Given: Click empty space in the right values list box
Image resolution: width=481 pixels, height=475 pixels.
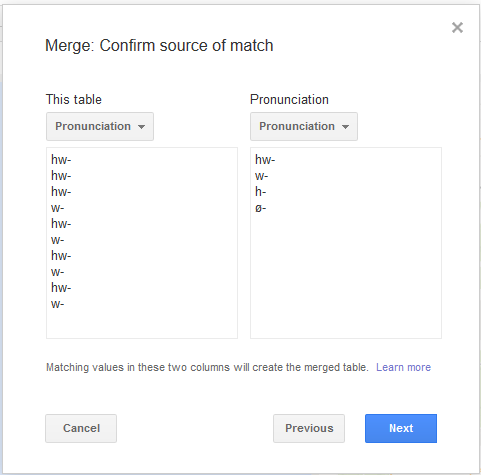Looking at the screenshot, I should [x=346, y=273].
